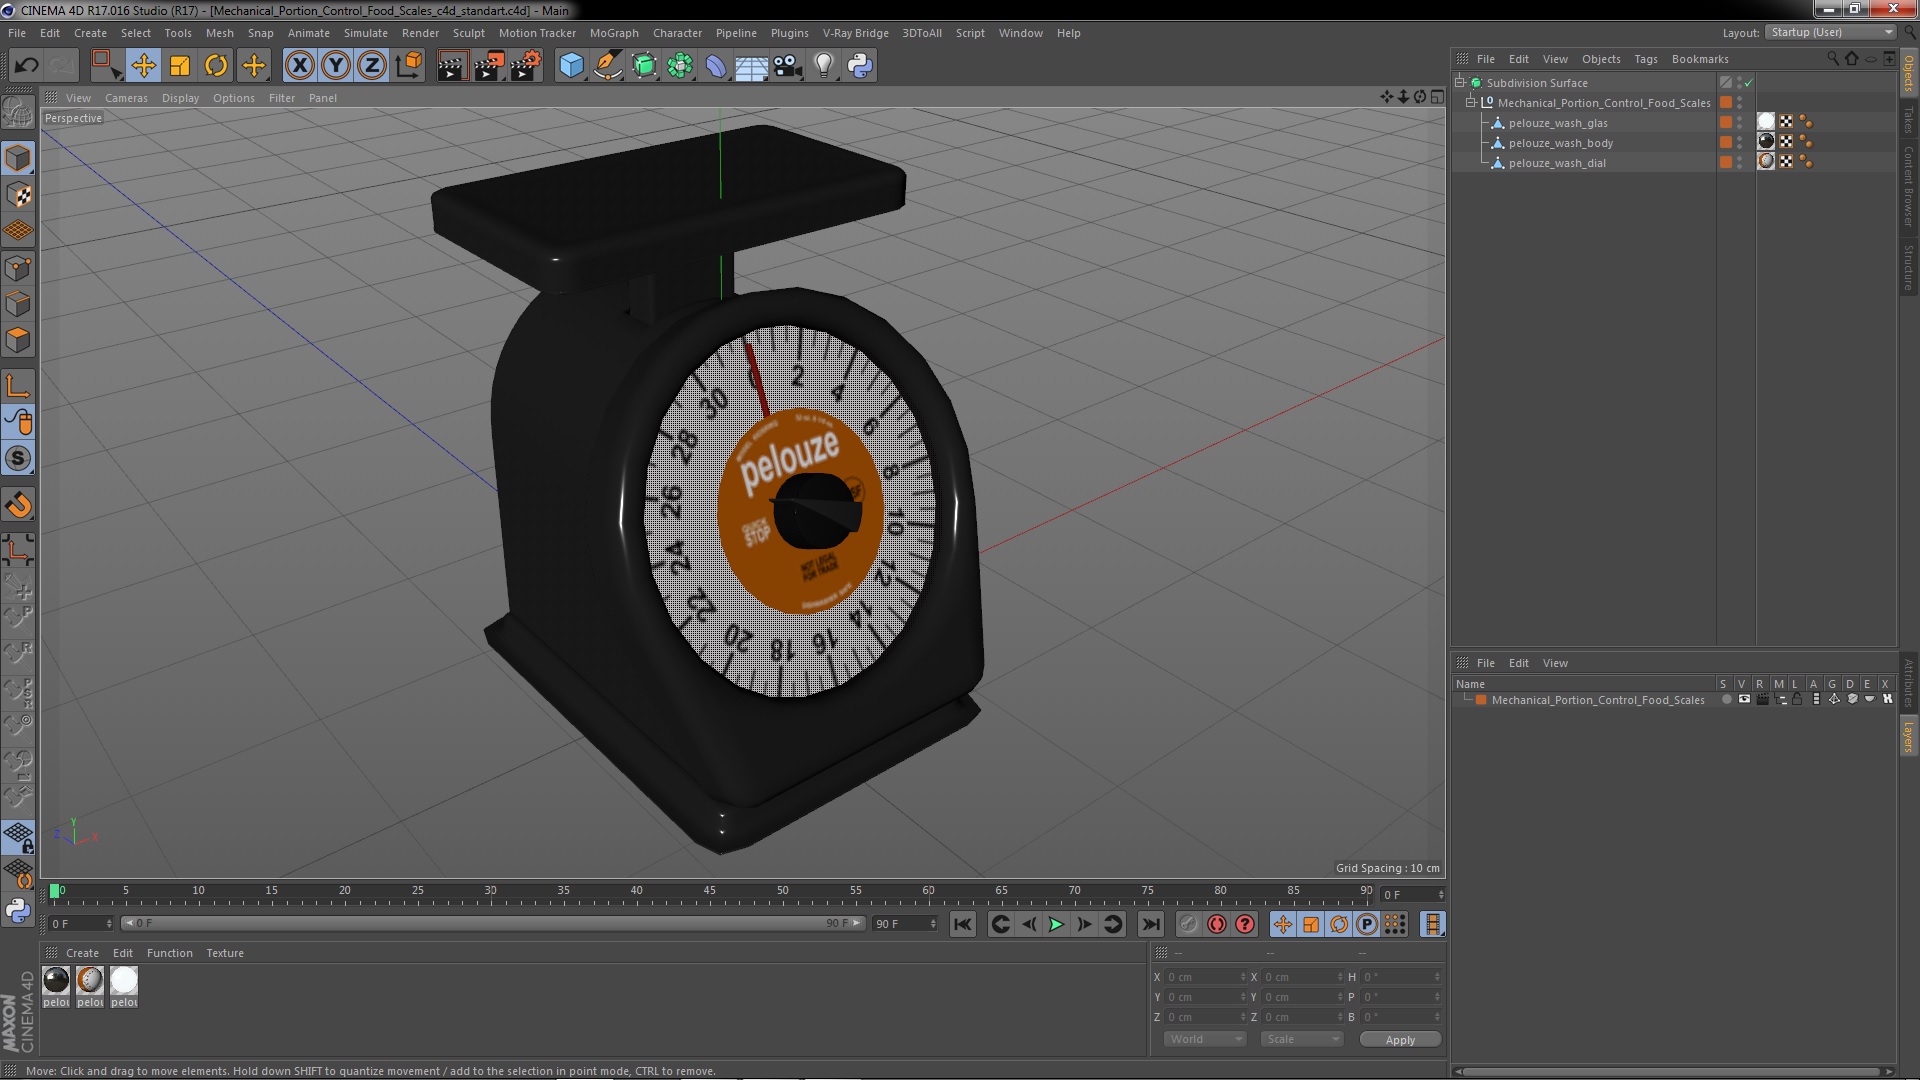
Task: Open the MoGraph menu
Action: click(614, 33)
